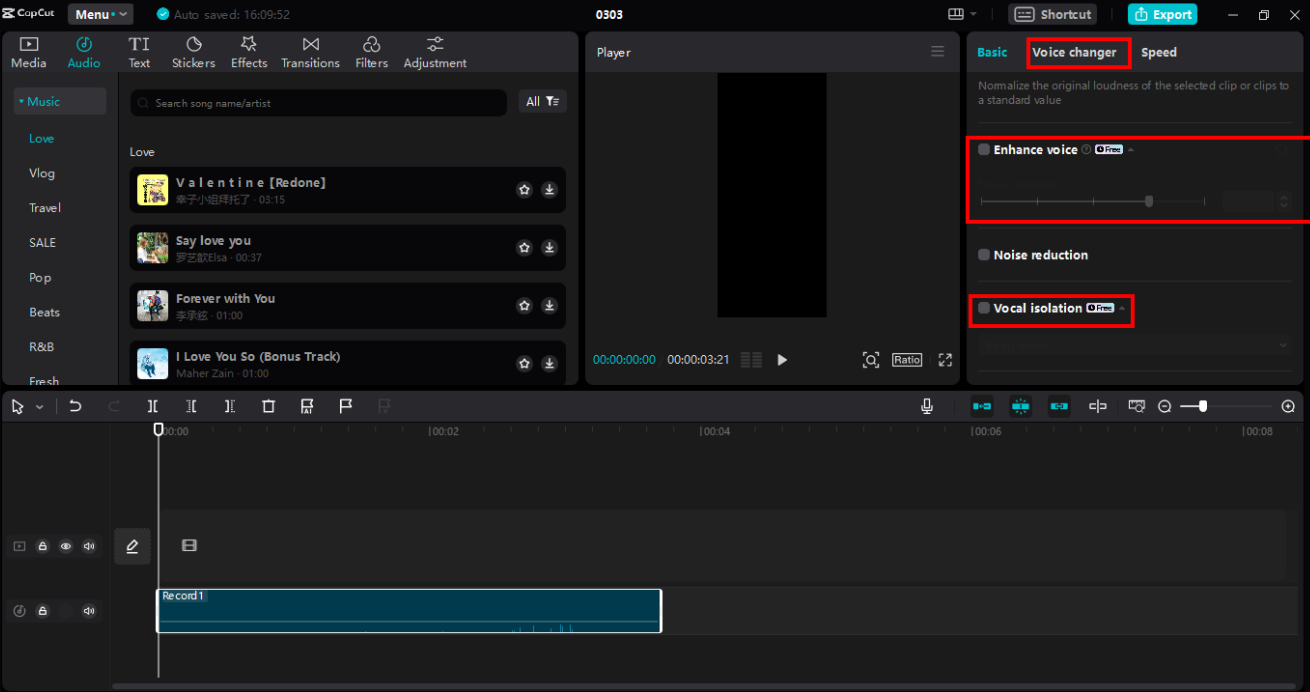Collapse the Enhance voice section

coord(1131,150)
